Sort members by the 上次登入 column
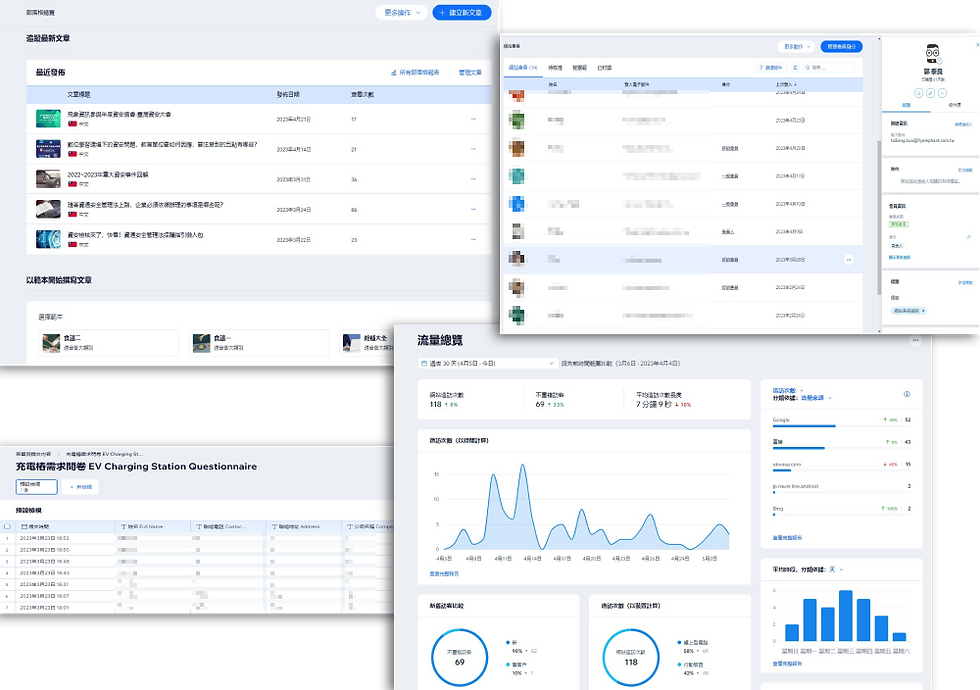The width and height of the screenshot is (980, 690). (786, 84)
